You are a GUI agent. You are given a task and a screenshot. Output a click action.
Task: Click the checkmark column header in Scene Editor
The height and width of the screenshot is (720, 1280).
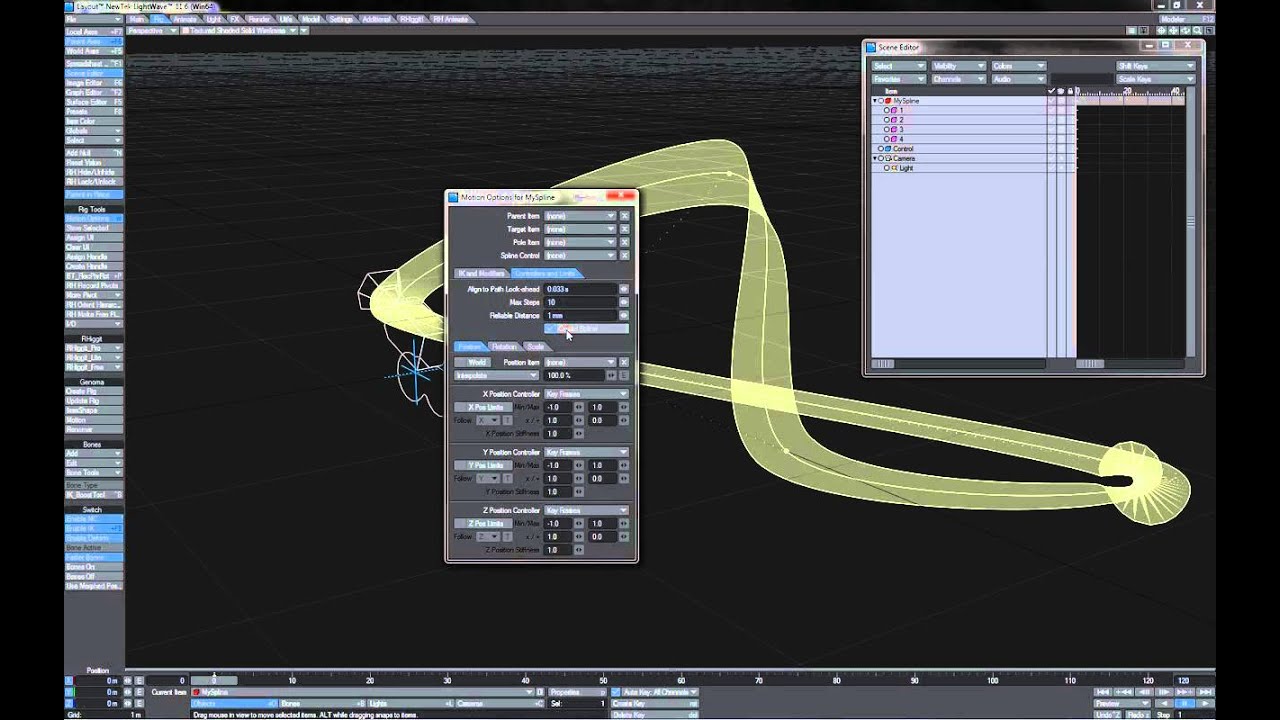coord(1051,91)
